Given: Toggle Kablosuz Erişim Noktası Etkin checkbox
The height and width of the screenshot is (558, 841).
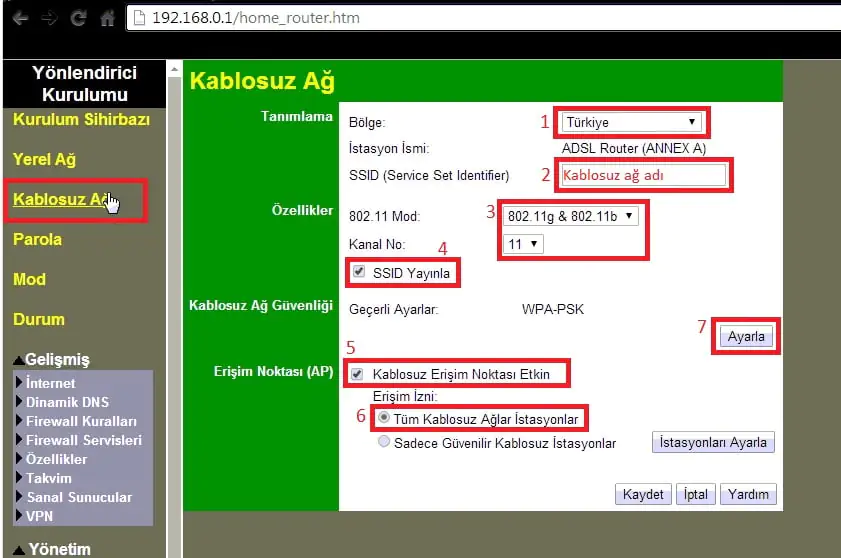Looking at the screenshot, I should click(x=357, y=374).
